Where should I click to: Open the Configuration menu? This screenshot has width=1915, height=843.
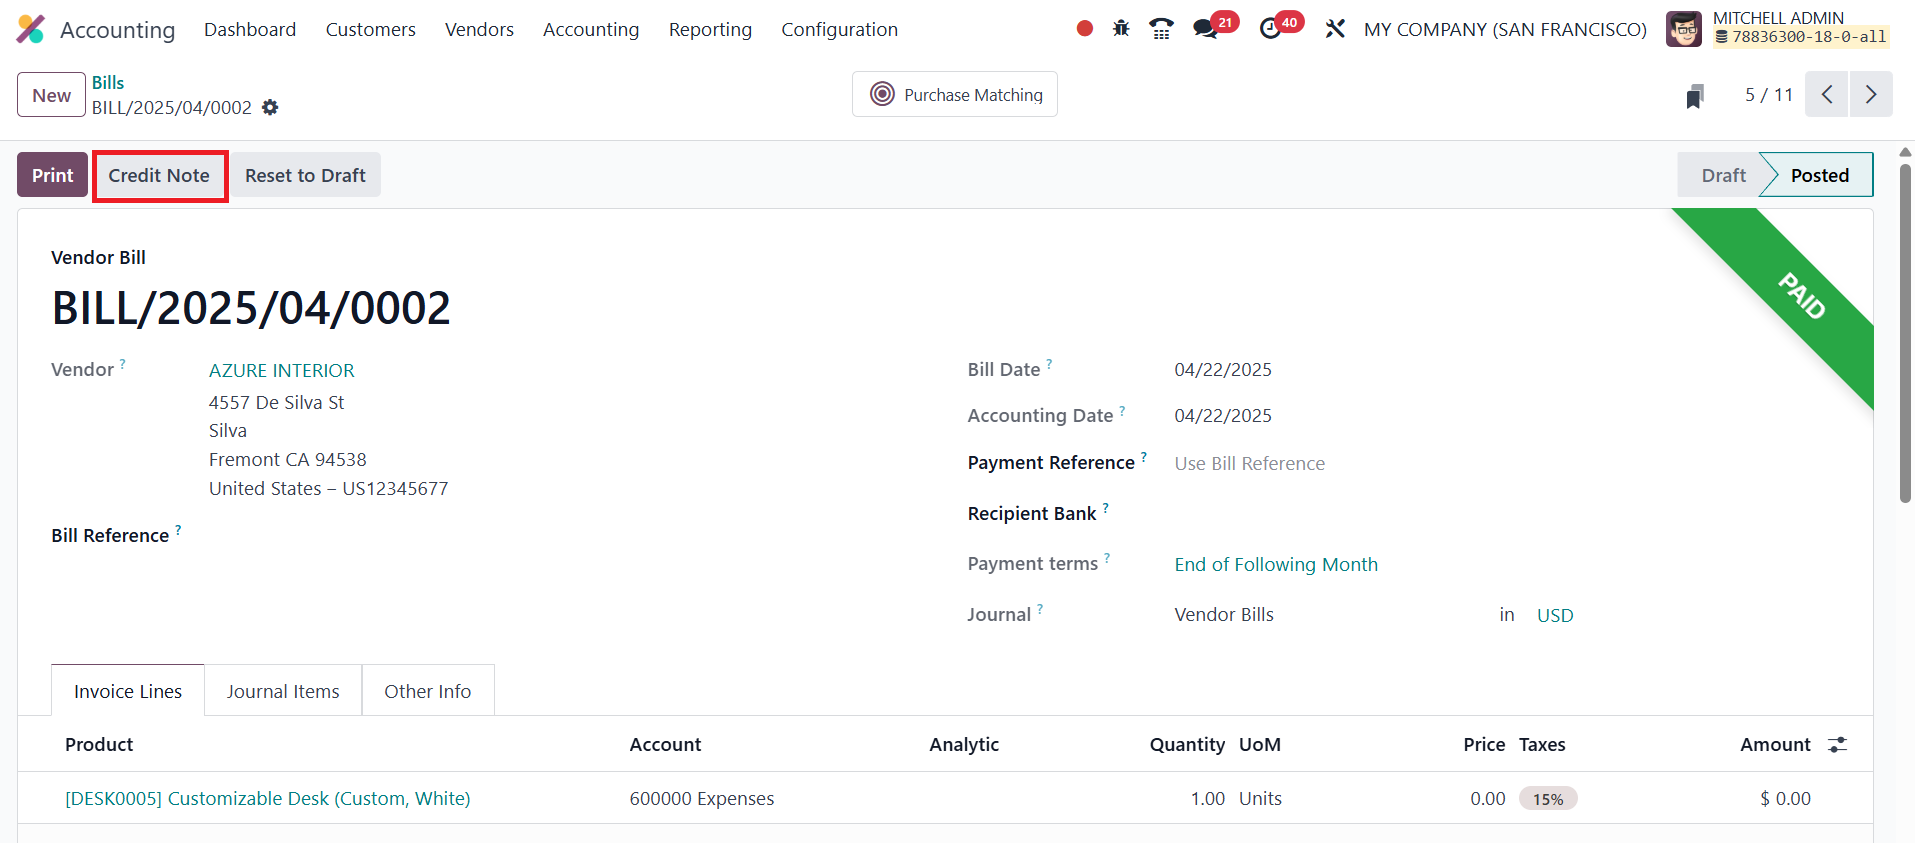[839, 30]
